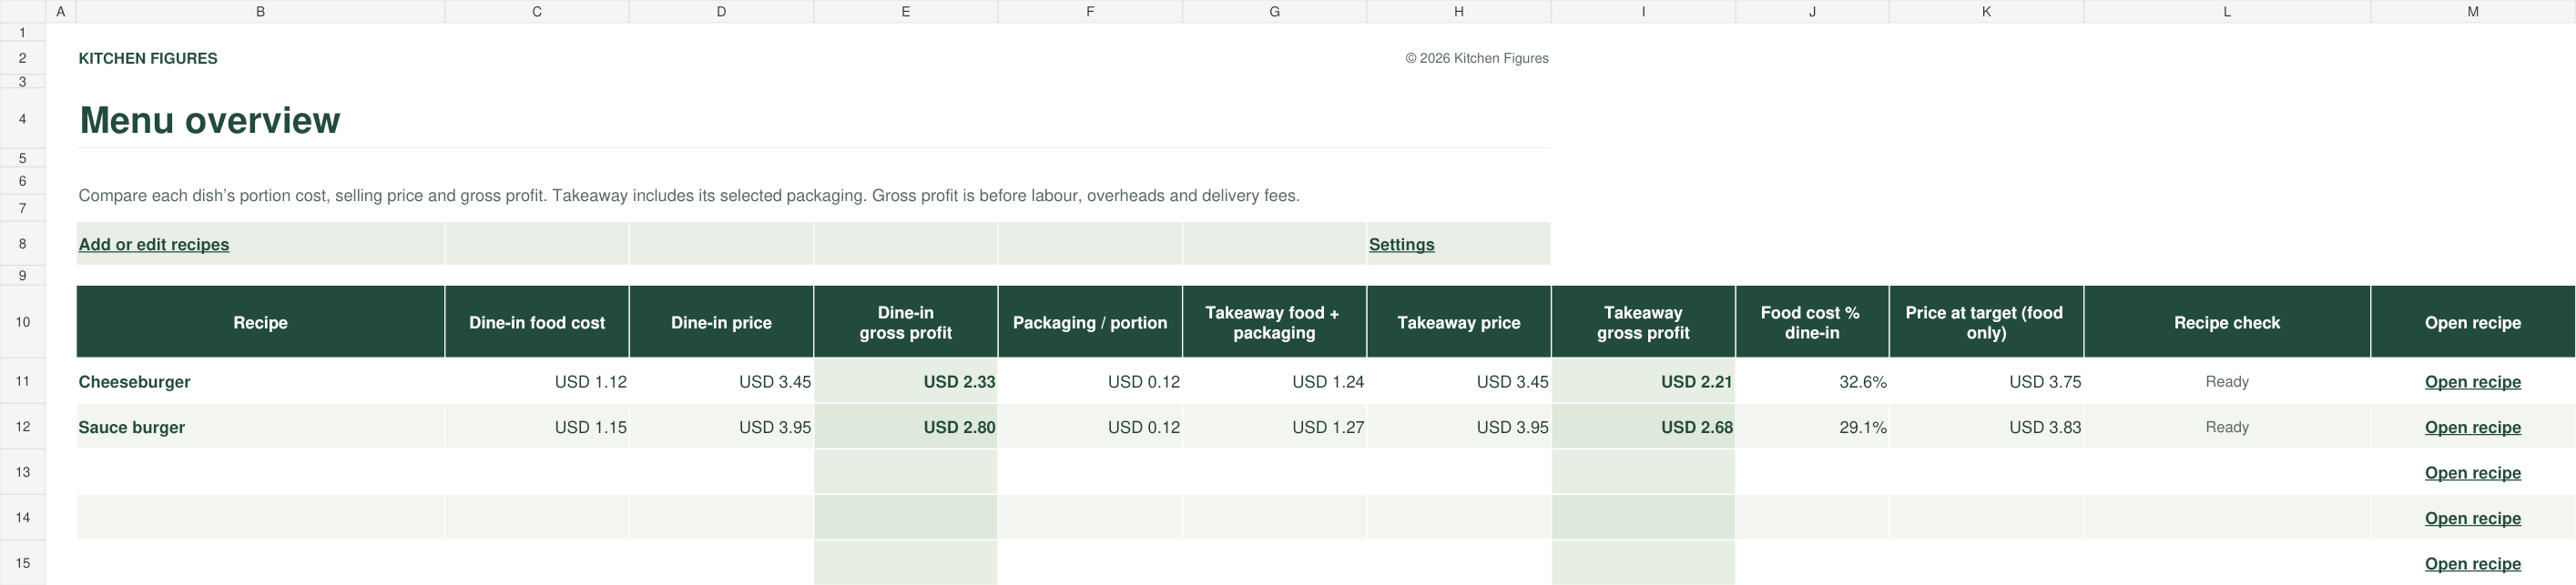Select Cheeseburger packaging per portion USD 0.12
This screenshot has height=585, width=2576.
point(1090,382)
